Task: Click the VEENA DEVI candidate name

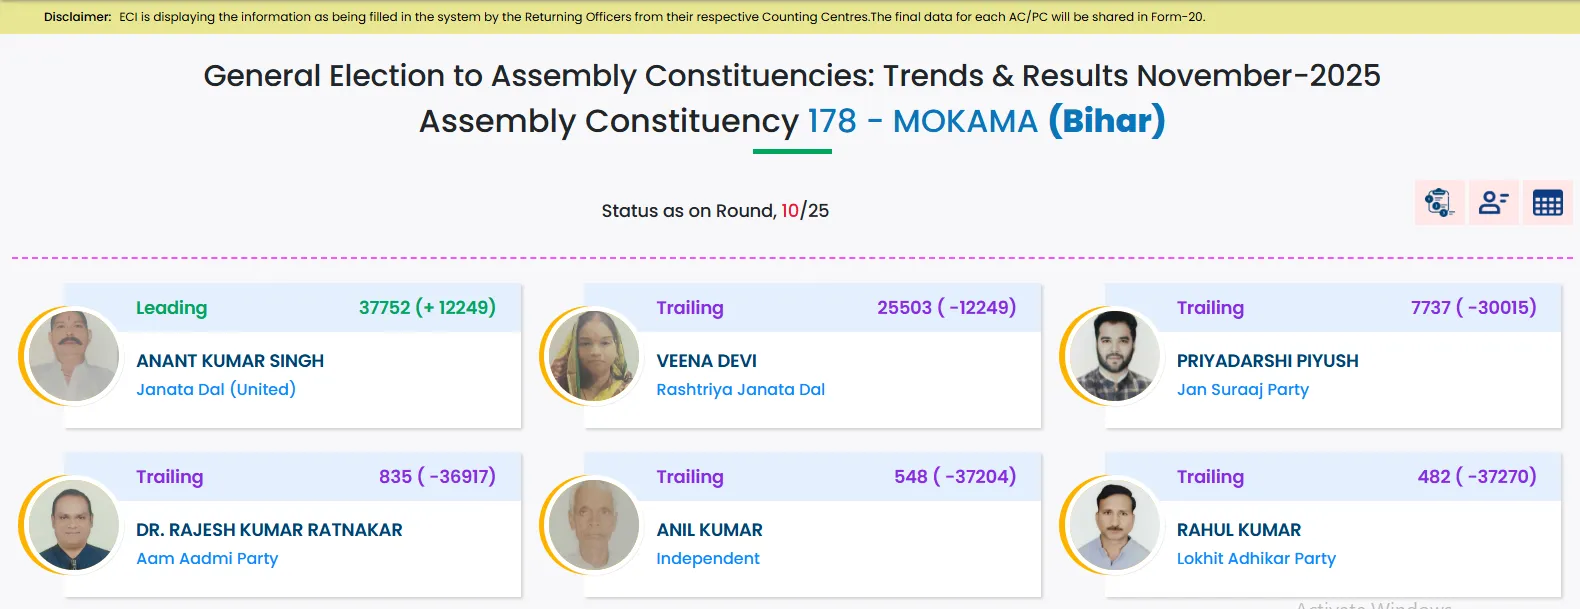Action: pyautogui.click(x=706, y=361)
